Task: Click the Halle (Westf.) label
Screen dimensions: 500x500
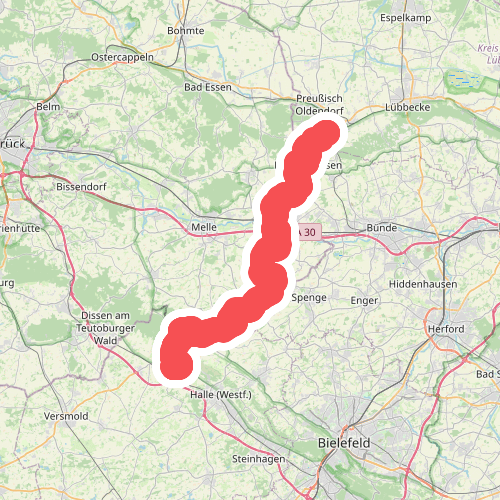Action: (221, 395)
